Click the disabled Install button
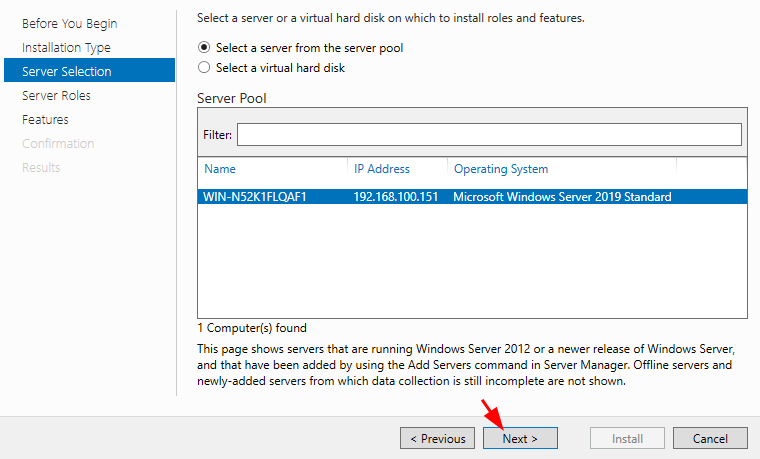 coord(627,438)
